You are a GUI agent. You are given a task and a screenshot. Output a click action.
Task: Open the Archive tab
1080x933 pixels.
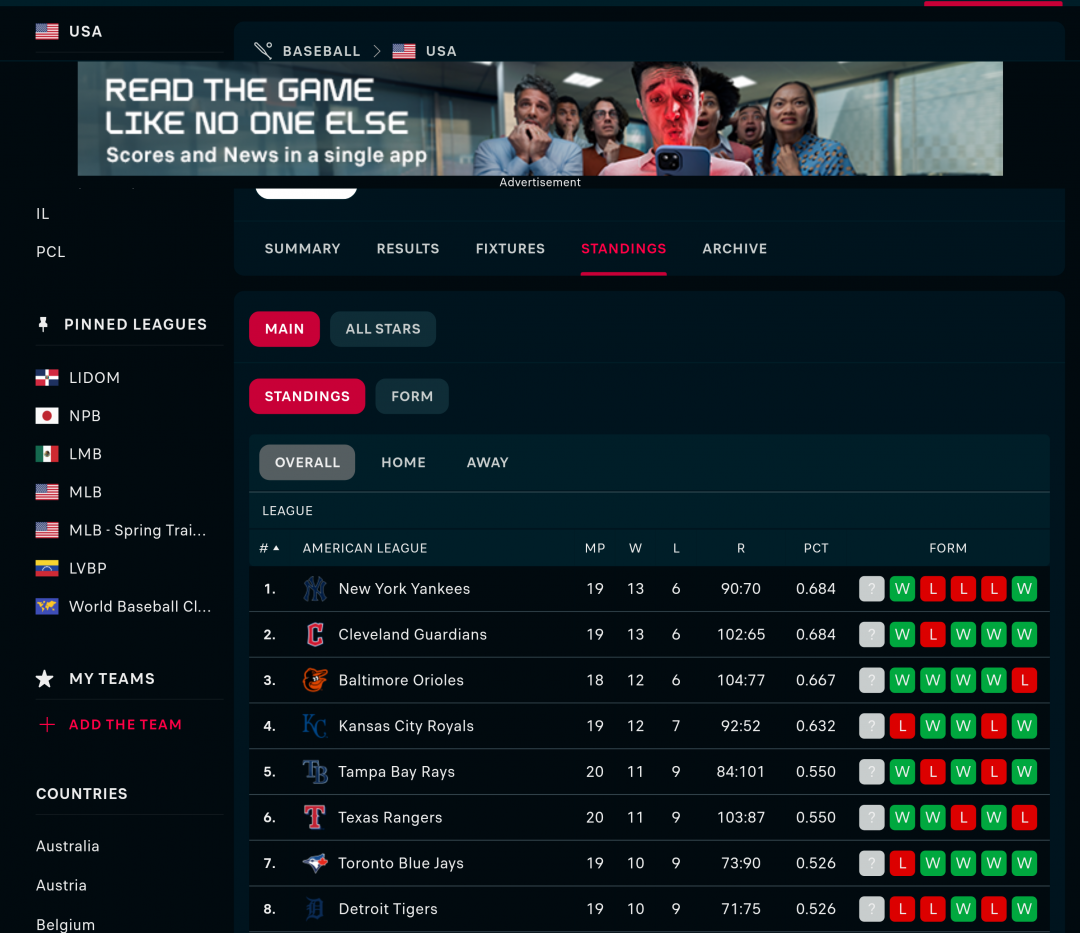click(734, 248)
